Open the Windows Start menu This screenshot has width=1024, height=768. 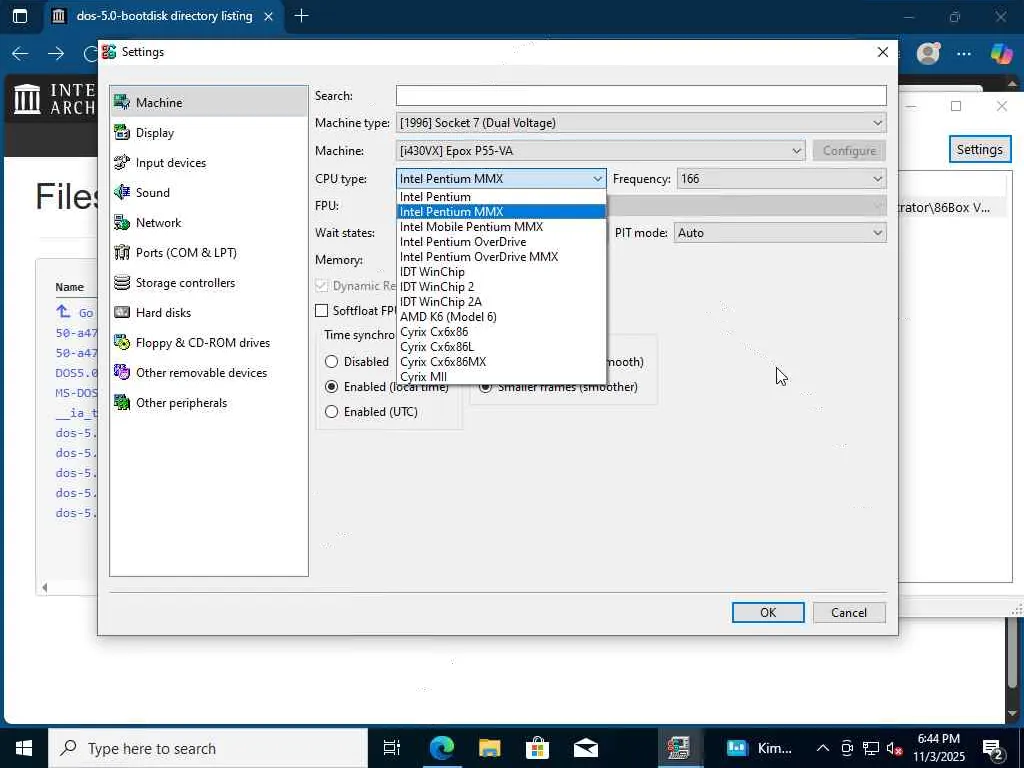24,748
